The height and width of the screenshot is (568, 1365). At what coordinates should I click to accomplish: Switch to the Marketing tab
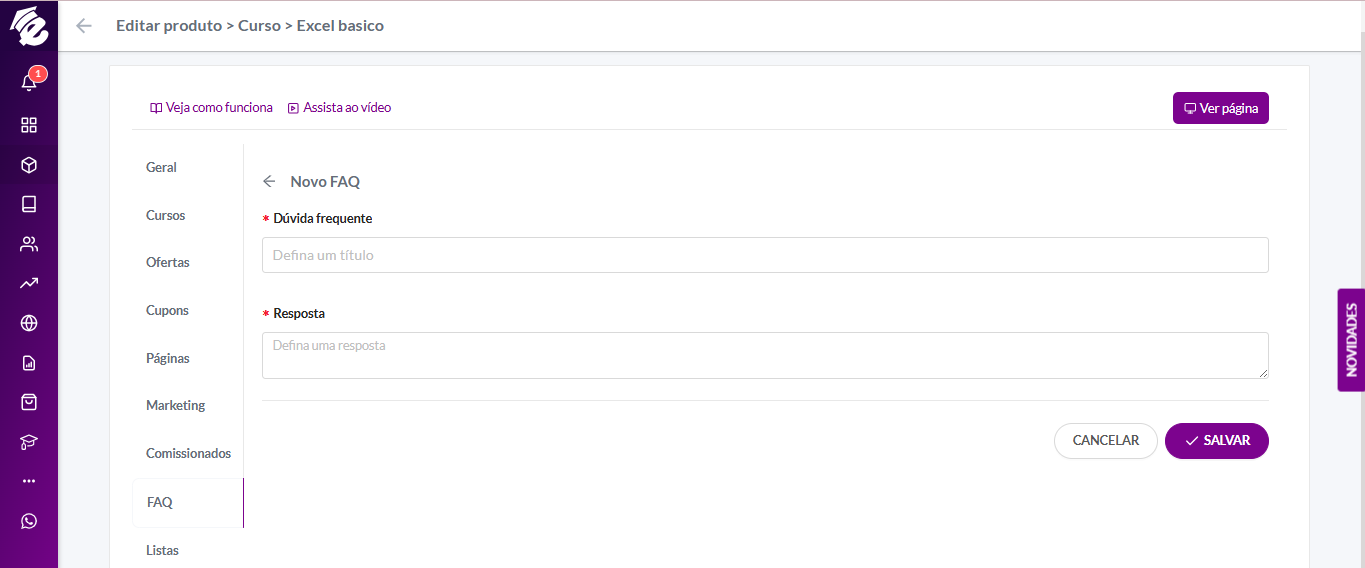175,405
